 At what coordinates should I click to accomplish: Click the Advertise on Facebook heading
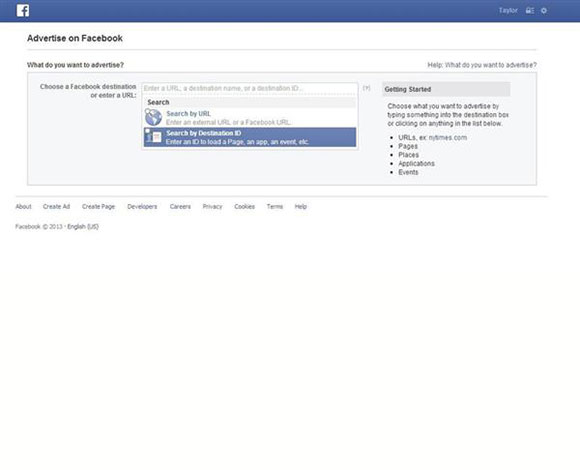pyautogui.click(x=75, y=38)
